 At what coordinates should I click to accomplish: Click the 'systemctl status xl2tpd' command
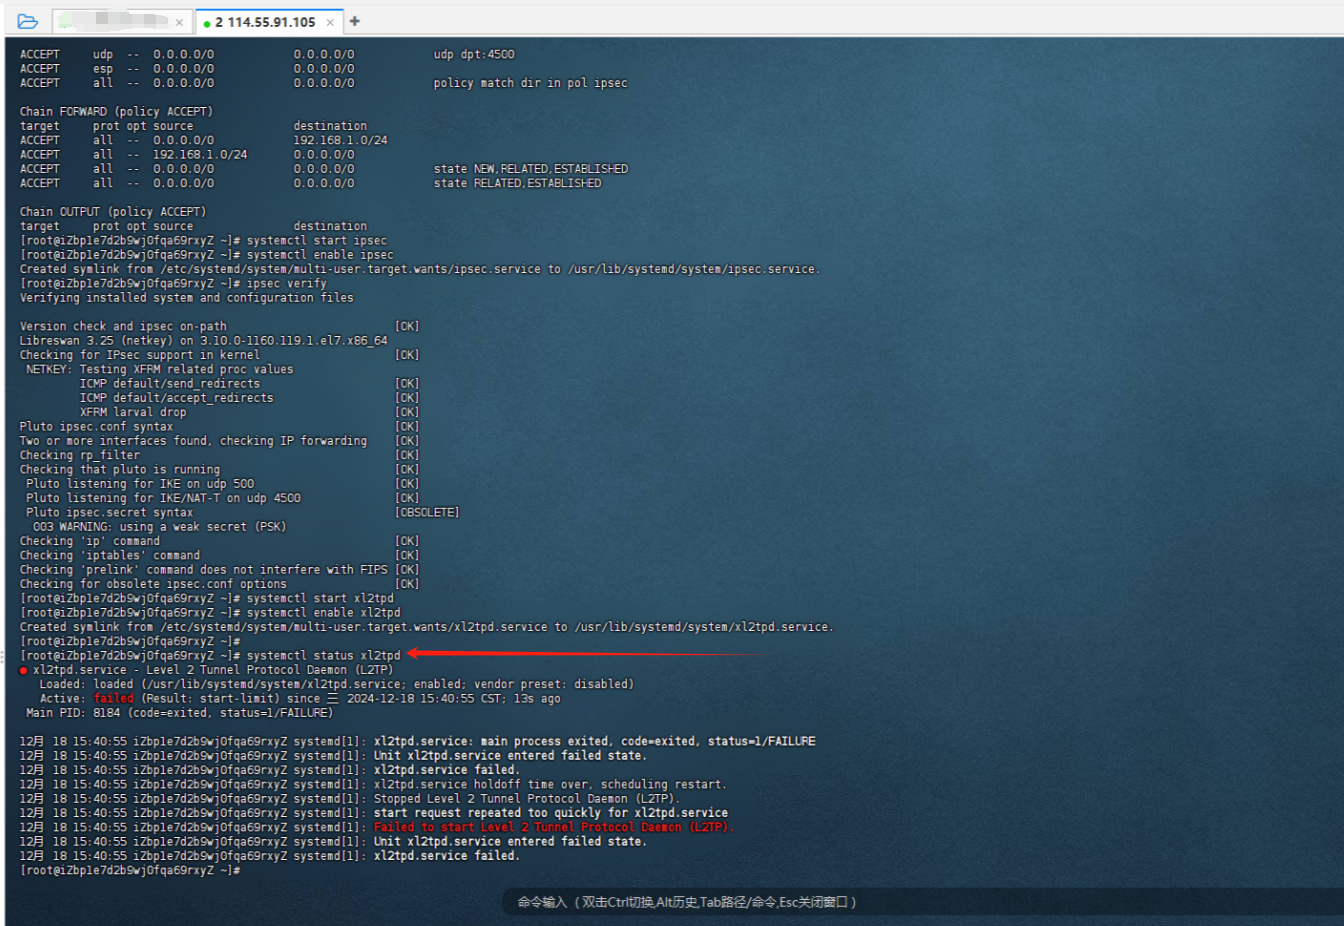tap(323, 656)
